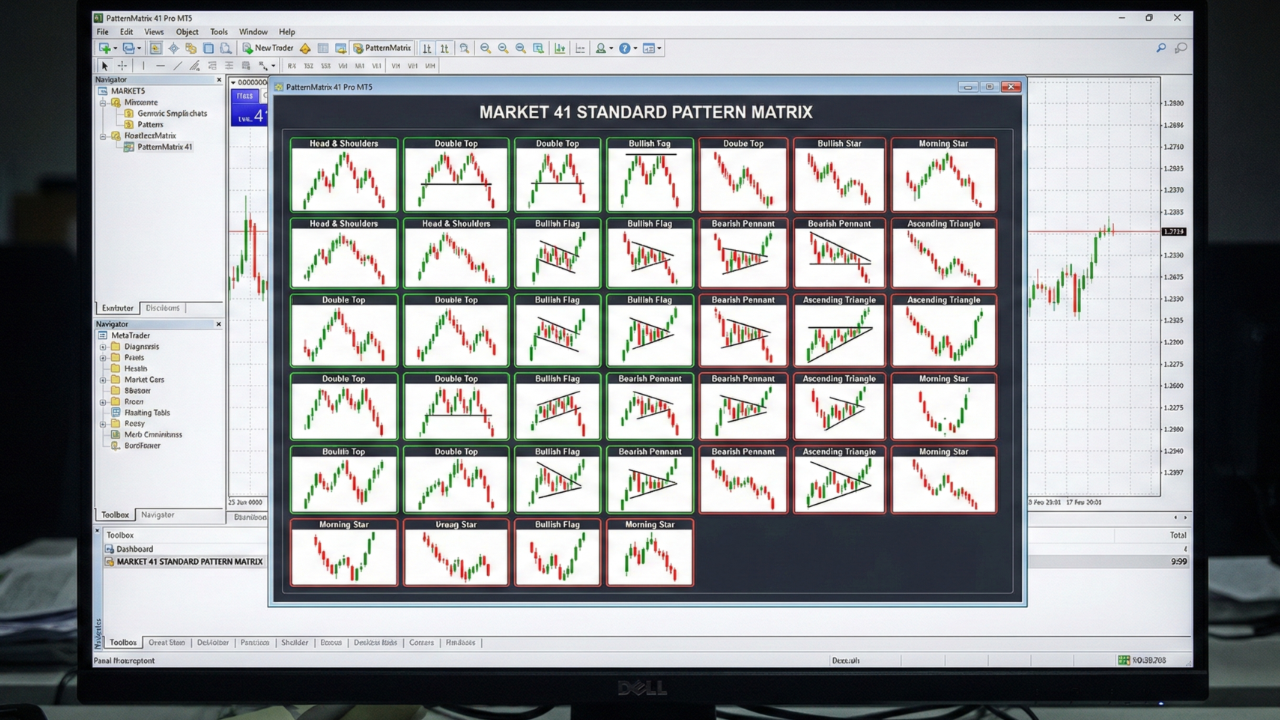This screenshot has height=720, width=1280.
Task: Close the MetaTrader Navigator panel with its X
Action: pos(219,324)
